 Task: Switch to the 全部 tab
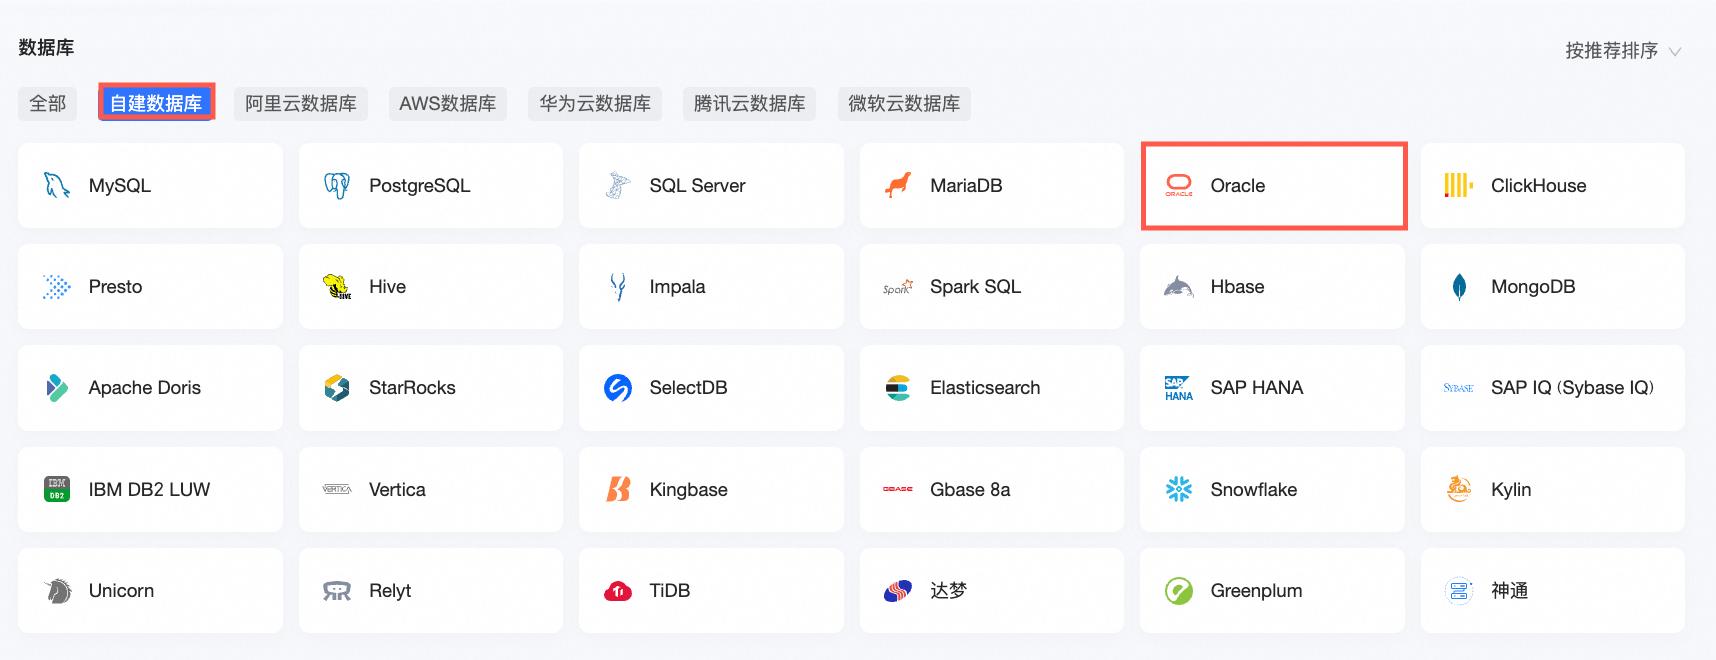[x=48, y=103]
